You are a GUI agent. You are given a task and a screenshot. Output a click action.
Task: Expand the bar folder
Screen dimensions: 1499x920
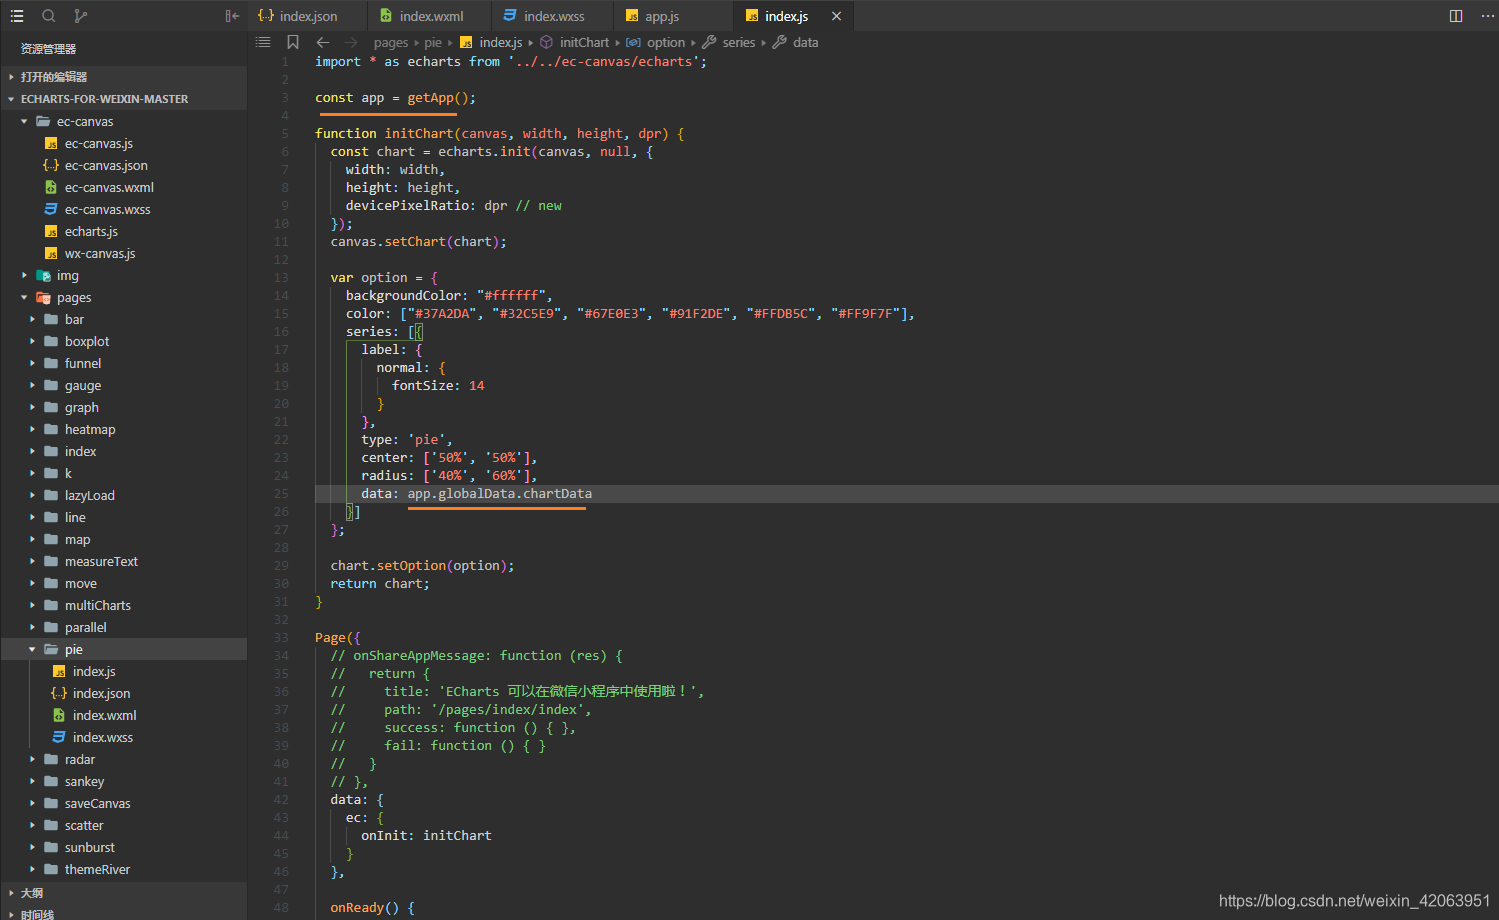[124, 319]
